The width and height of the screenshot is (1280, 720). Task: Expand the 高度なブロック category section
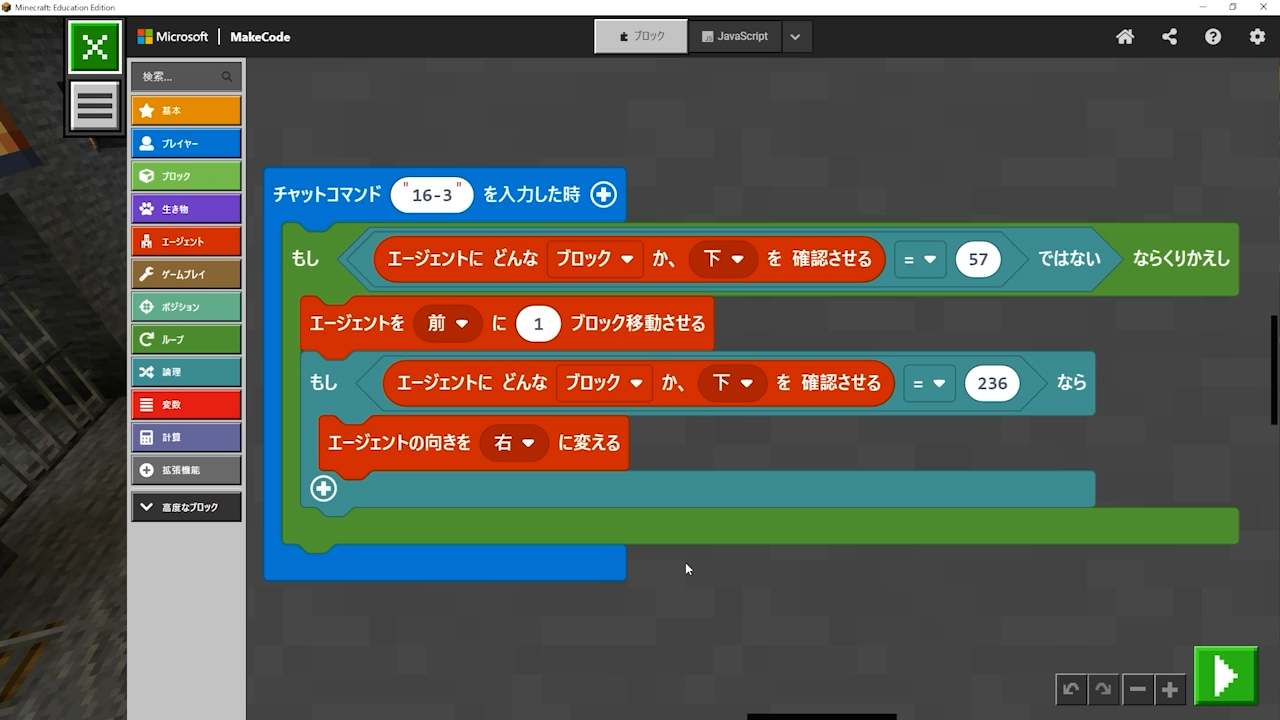pos(186,507)
